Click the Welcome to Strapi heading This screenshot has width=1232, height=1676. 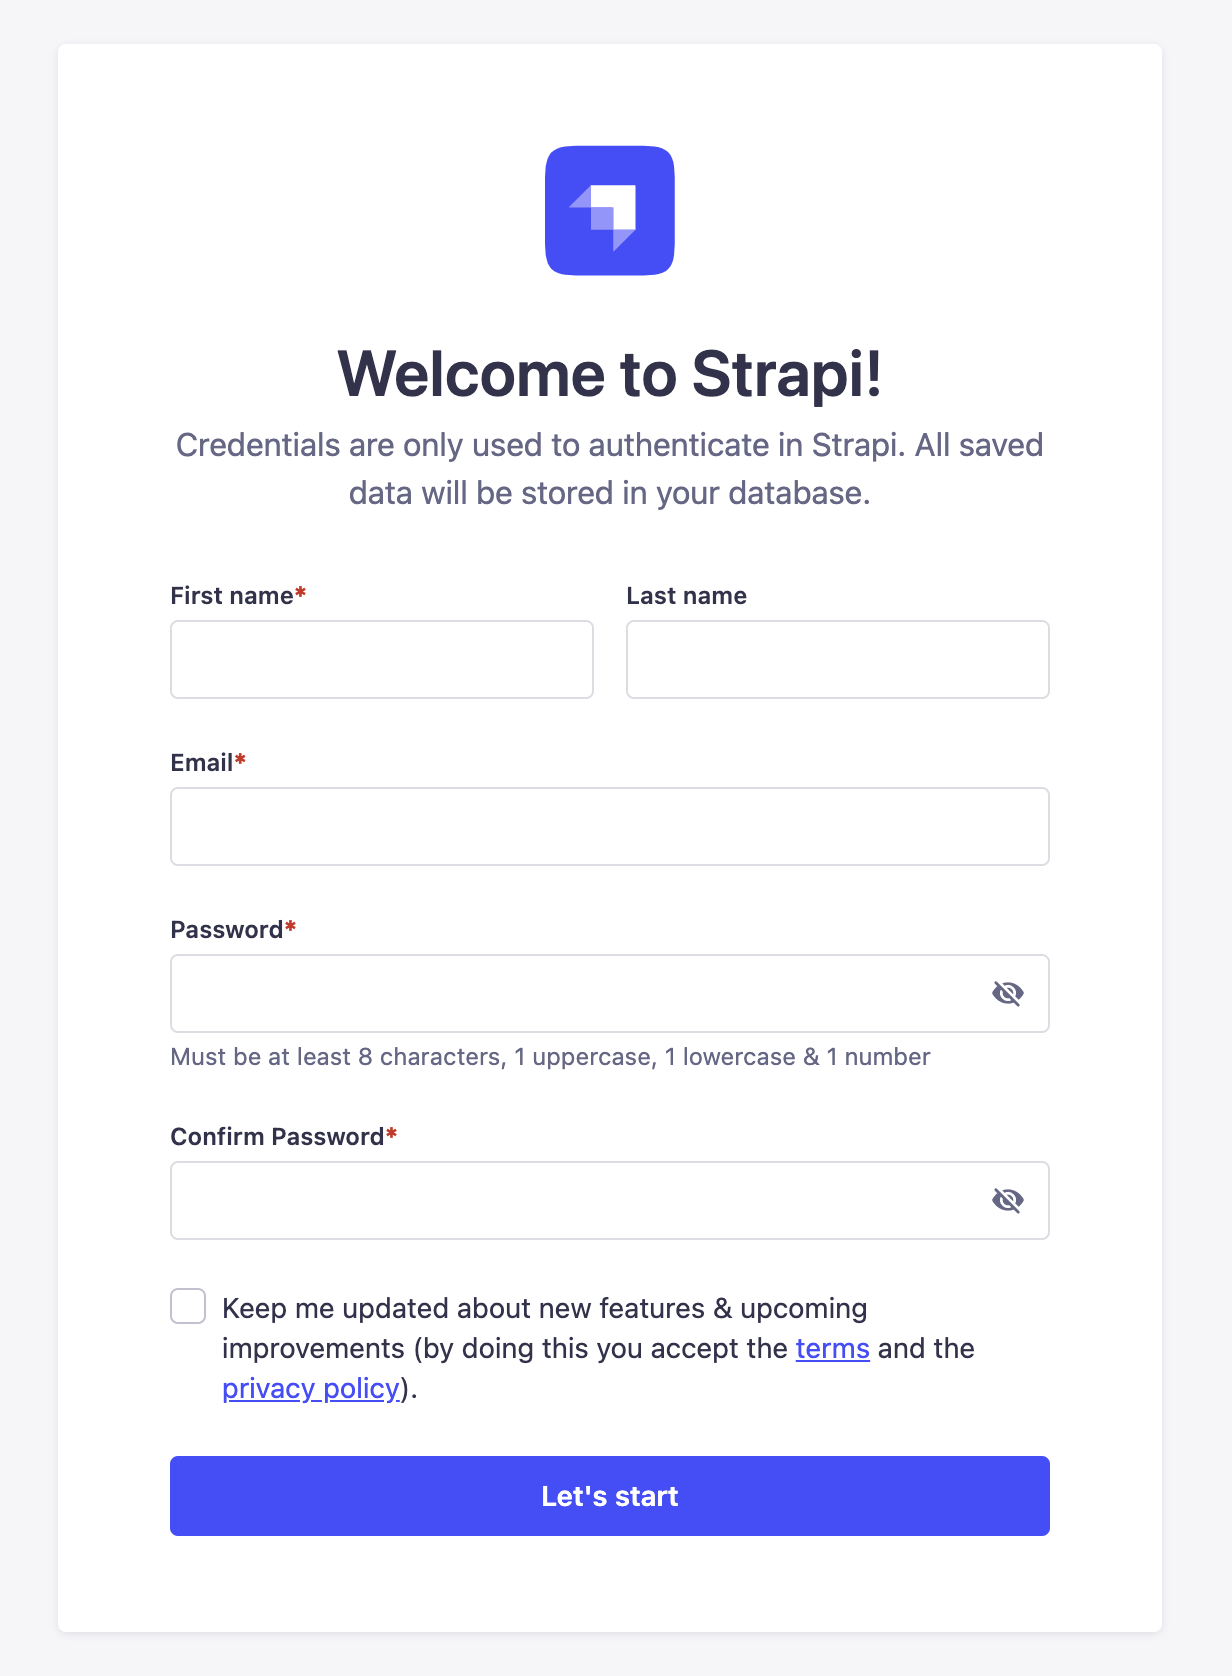pos(610,374)
